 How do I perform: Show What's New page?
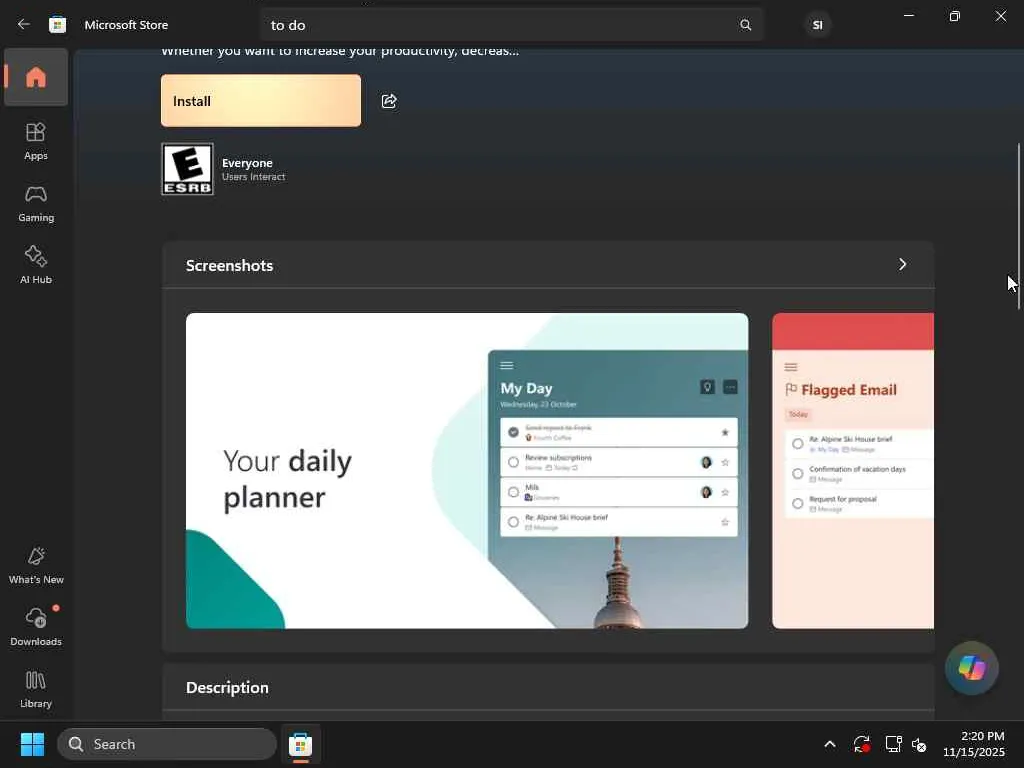[36, 566]
